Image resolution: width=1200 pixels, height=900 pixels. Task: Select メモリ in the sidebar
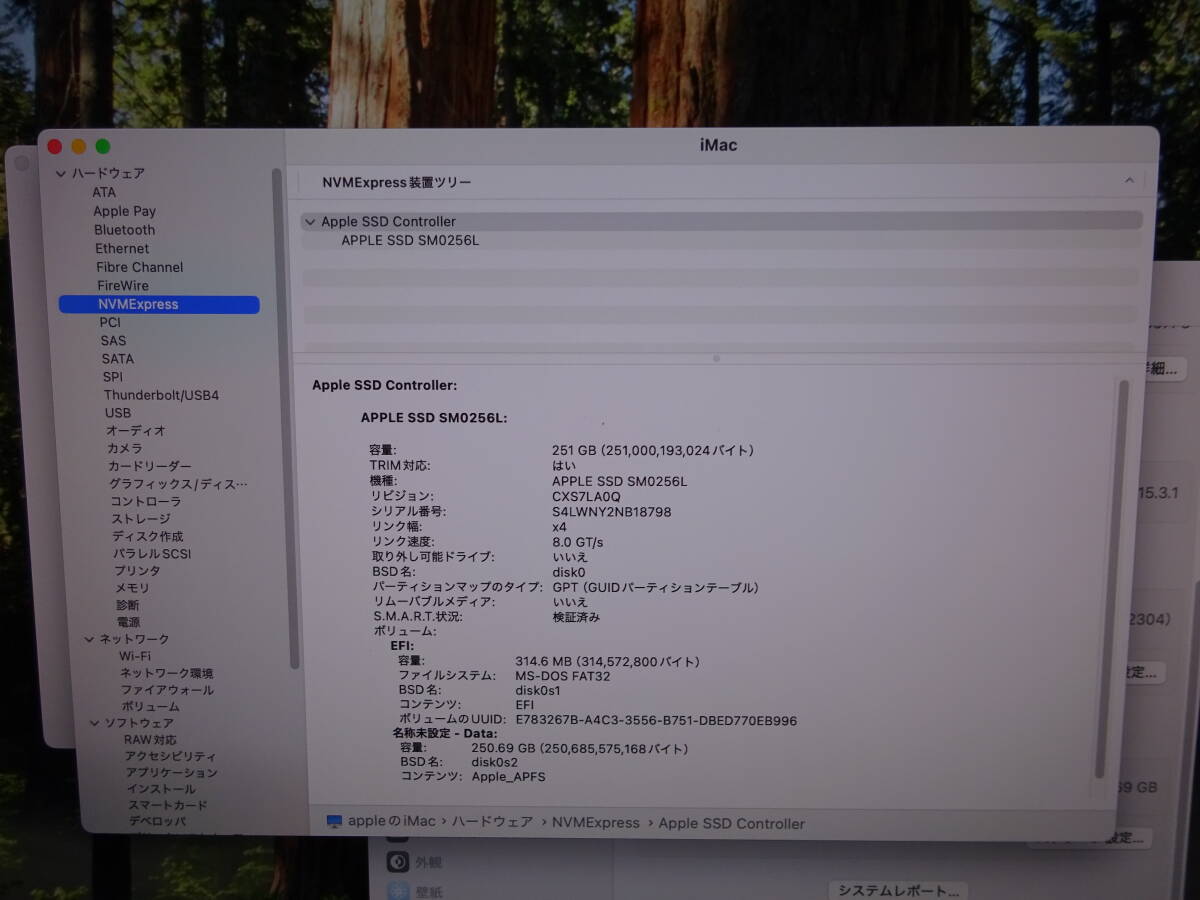132,588
